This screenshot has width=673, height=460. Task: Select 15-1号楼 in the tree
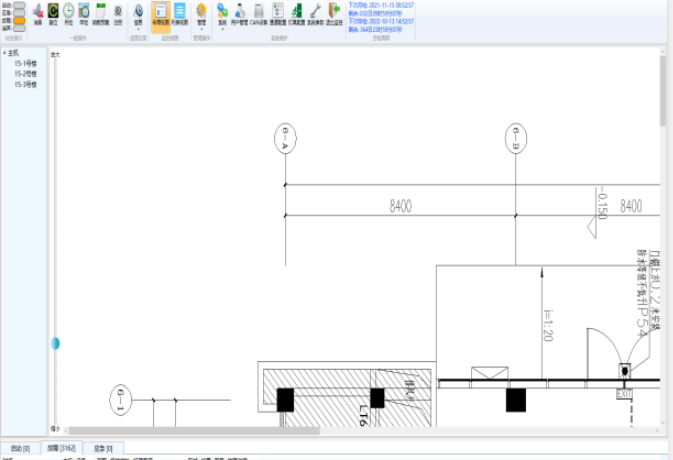[25, 64]
